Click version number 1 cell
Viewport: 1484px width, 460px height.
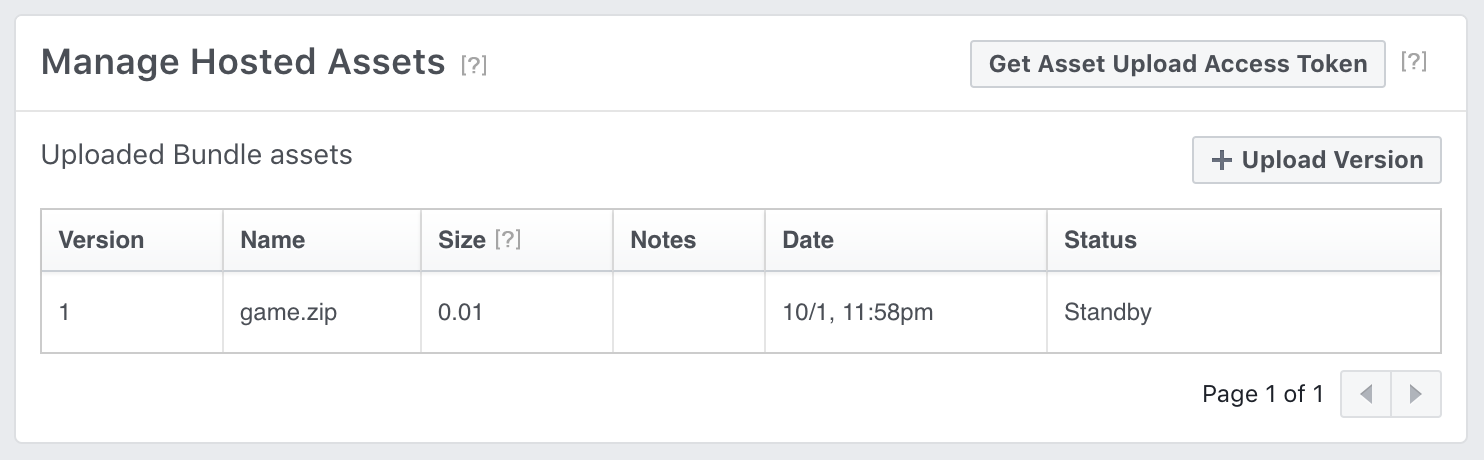[x=132, y=312]
